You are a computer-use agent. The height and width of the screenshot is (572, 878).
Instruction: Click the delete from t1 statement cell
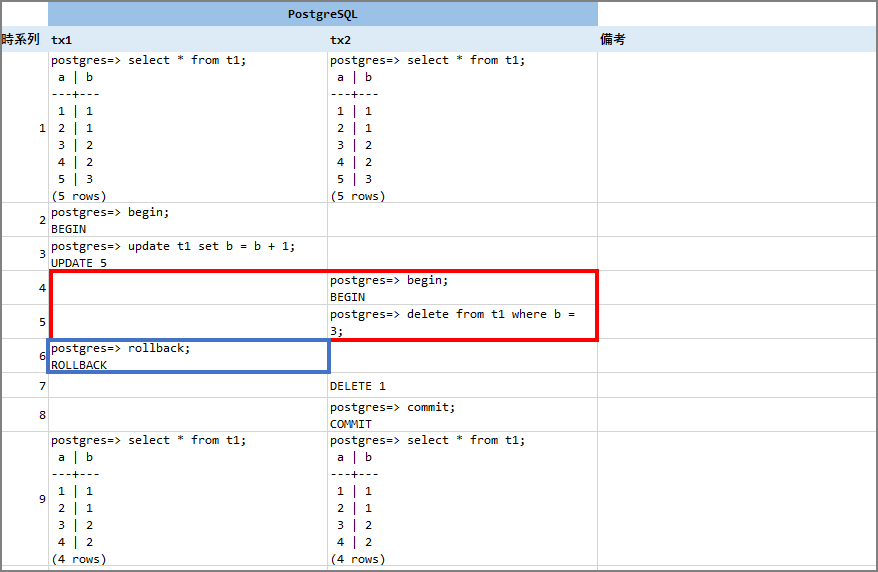pyautogui.click(x=462, y=322)
